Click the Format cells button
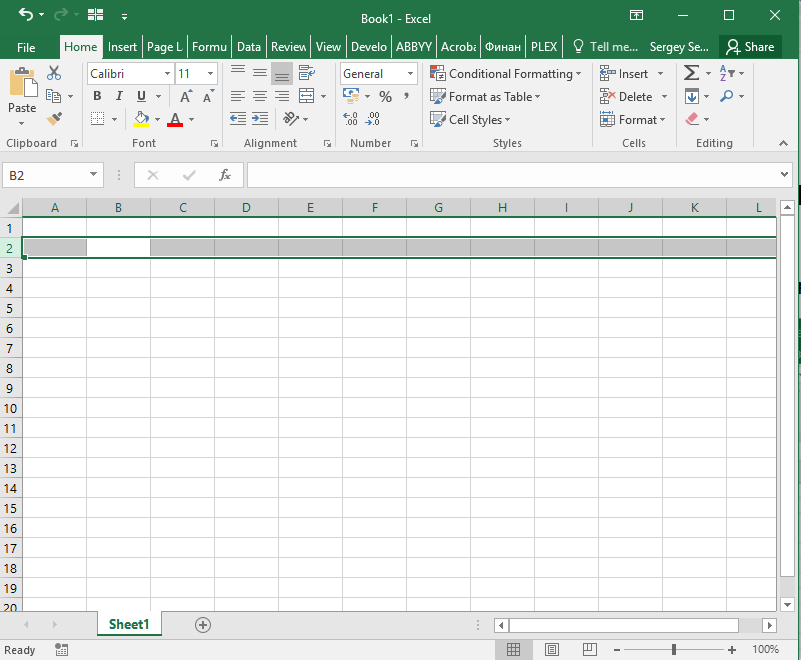This screenshot has height=660, width=801. click(x=632, y=120)
